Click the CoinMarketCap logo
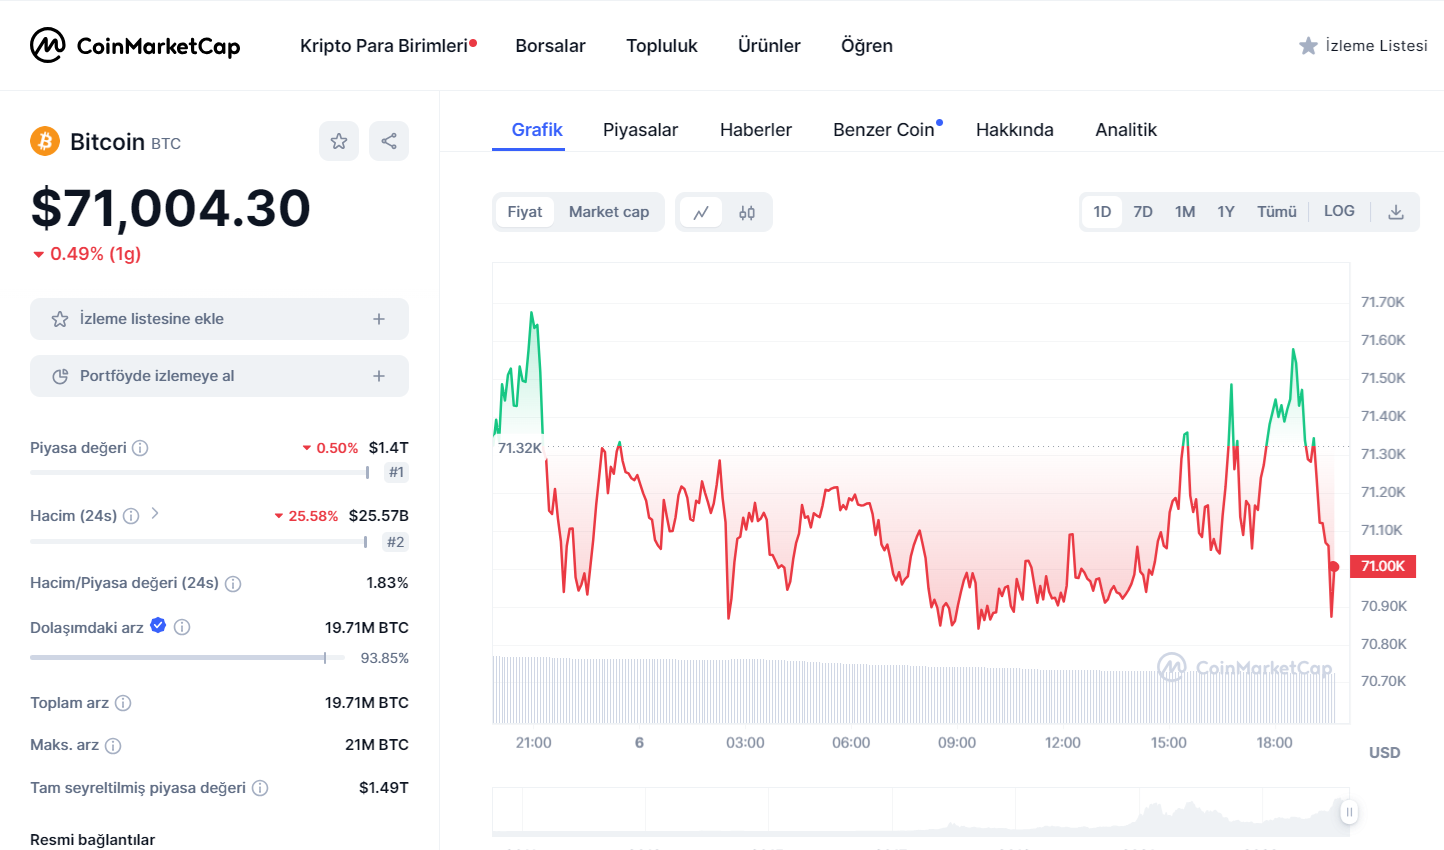 coord(135,45)
